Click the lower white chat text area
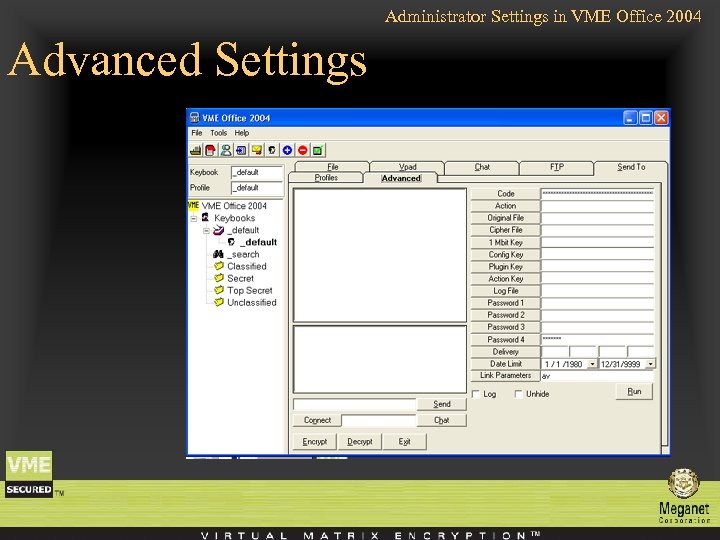This screenshot has height=540, width=720. coord(380,360)
